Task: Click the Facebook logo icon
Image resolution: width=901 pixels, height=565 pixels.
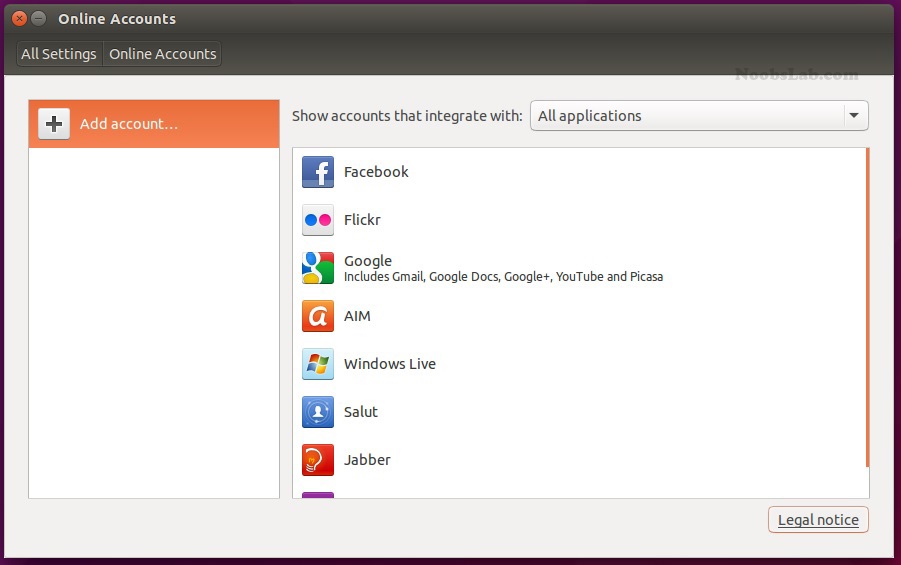Action: pyautogui.click(x=318, y=172)
